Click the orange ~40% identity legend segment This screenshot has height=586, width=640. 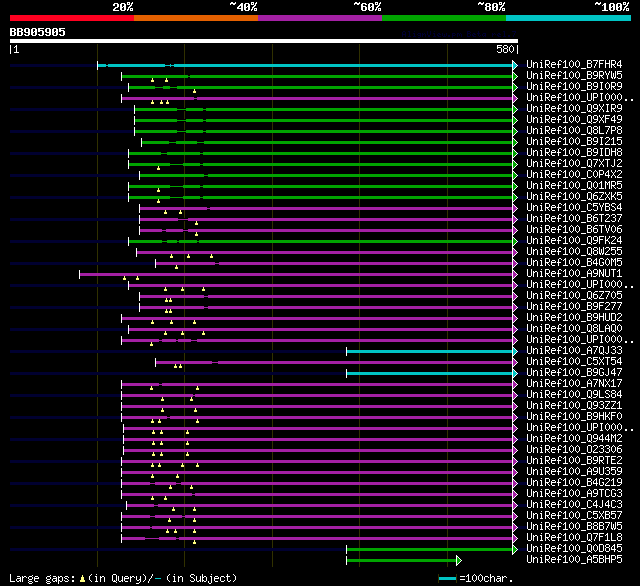(x=196, y=18)
